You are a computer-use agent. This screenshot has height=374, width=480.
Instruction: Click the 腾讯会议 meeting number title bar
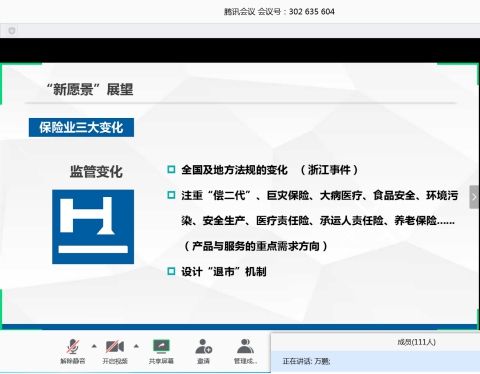click(279, 12)
